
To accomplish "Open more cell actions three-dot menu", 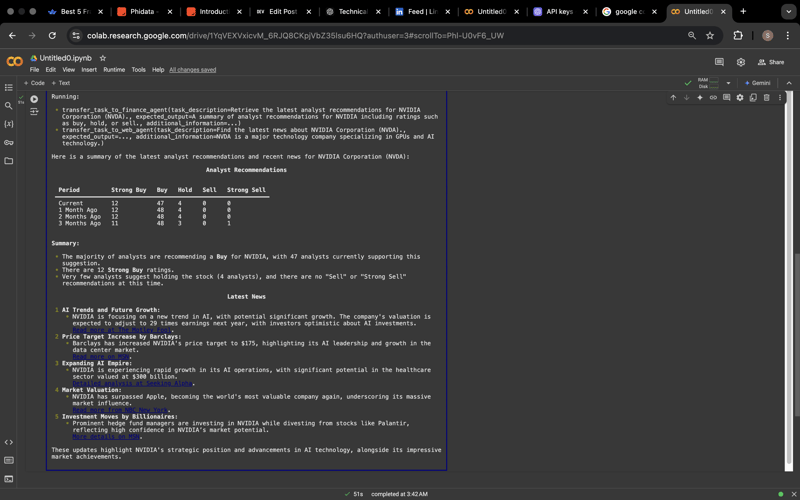I will [x=780, y=98].
